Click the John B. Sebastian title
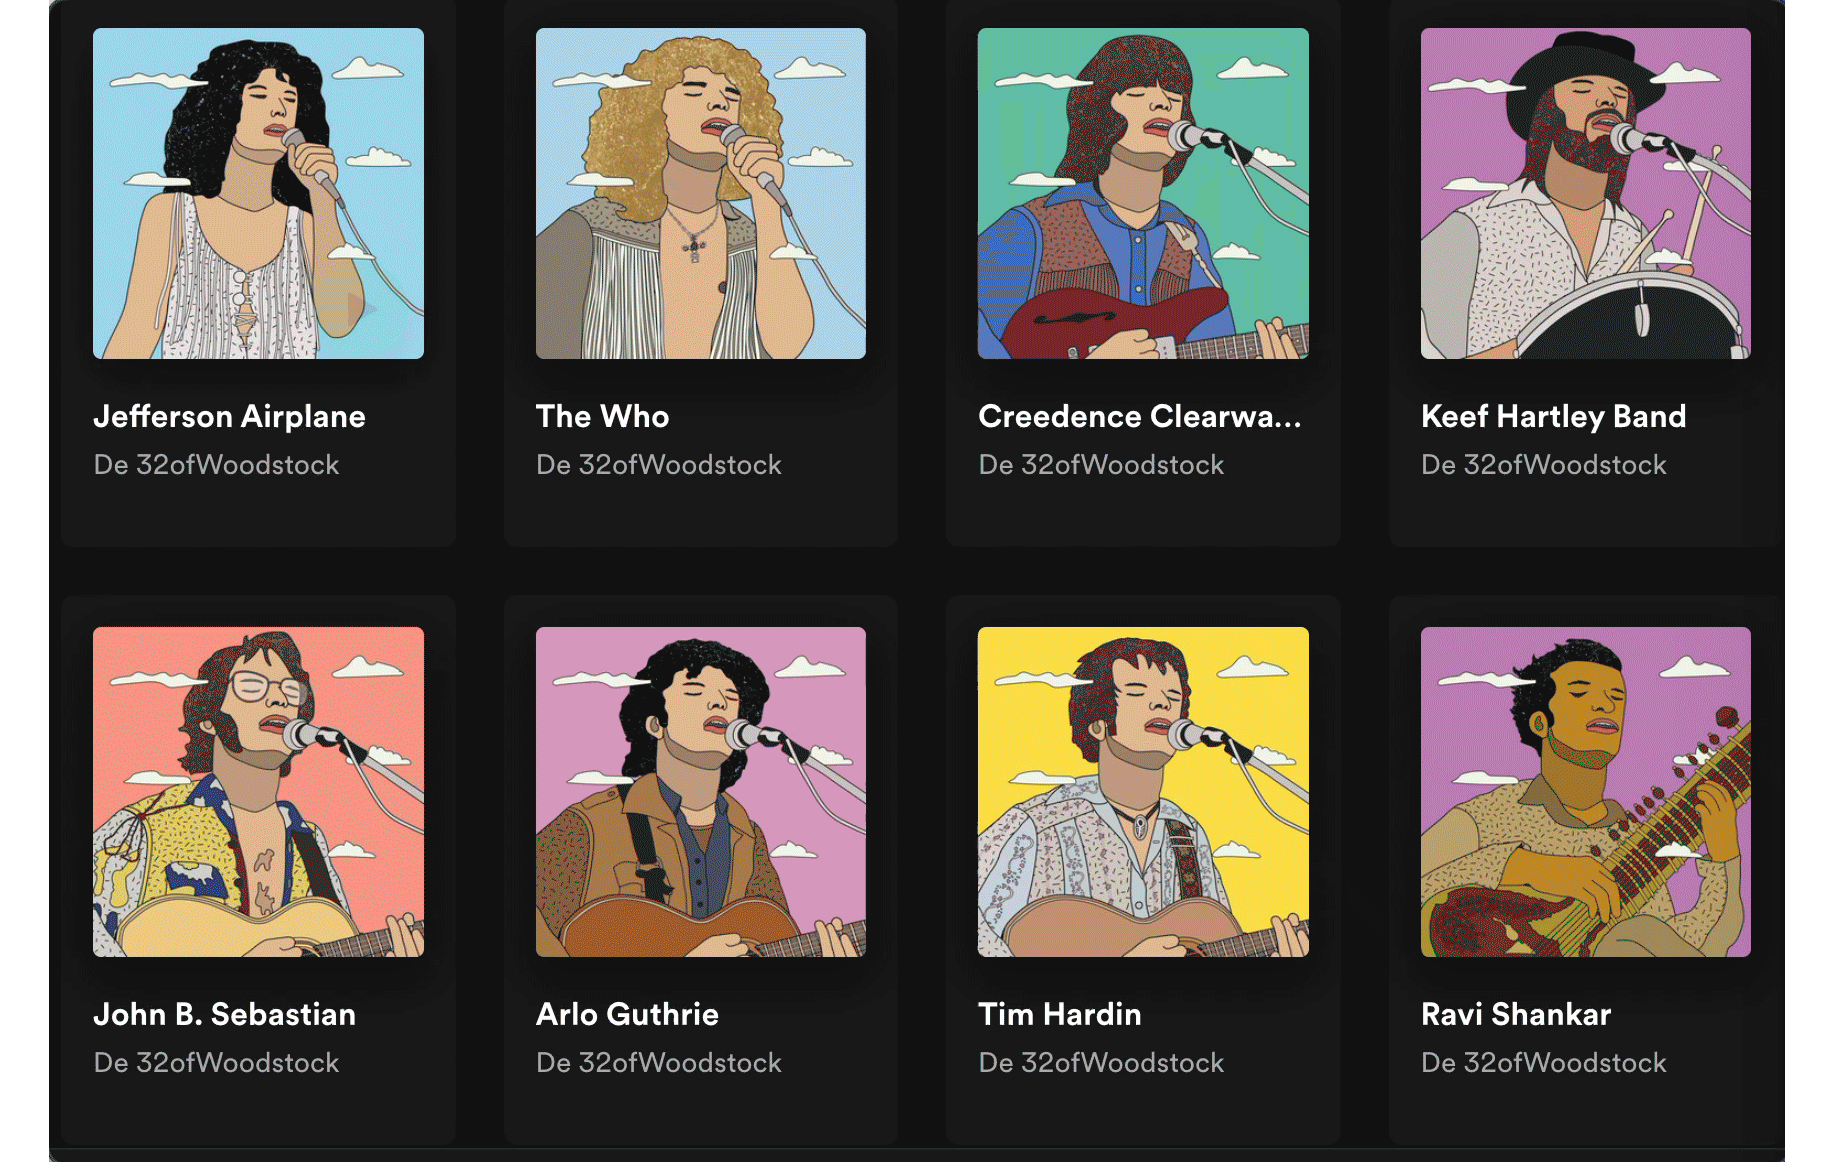This screenshot has height=1162, width=1834. (x=224, y=1014)
